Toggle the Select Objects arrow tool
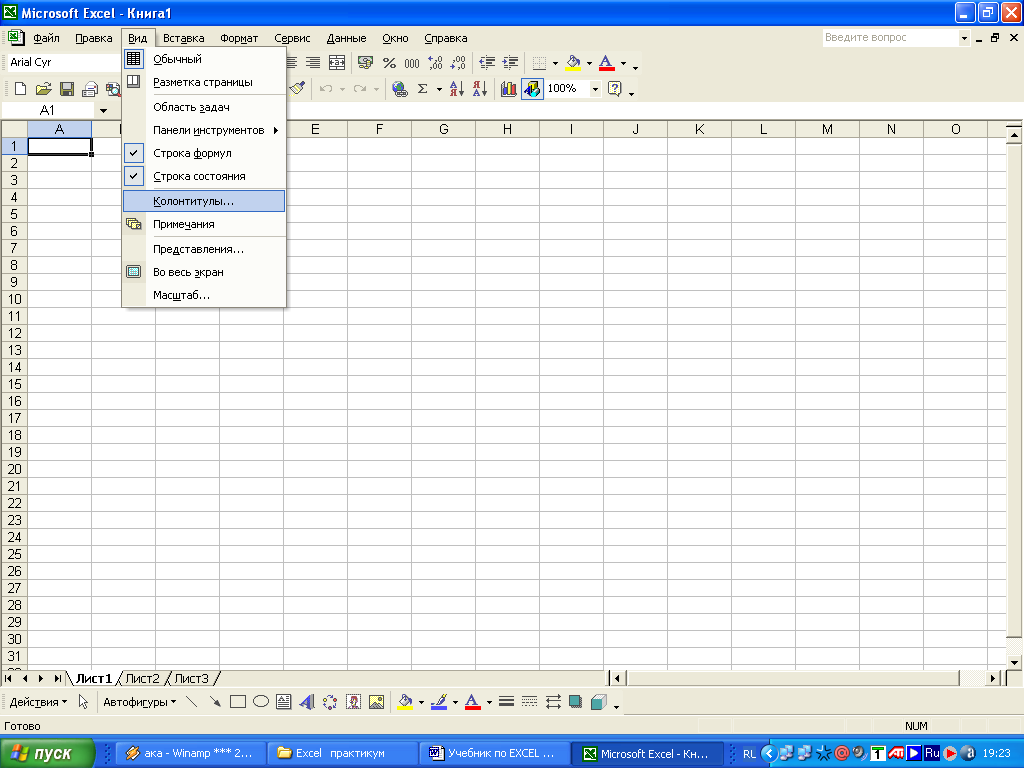This screenshot has height=768, width=1024. [83, 702]
